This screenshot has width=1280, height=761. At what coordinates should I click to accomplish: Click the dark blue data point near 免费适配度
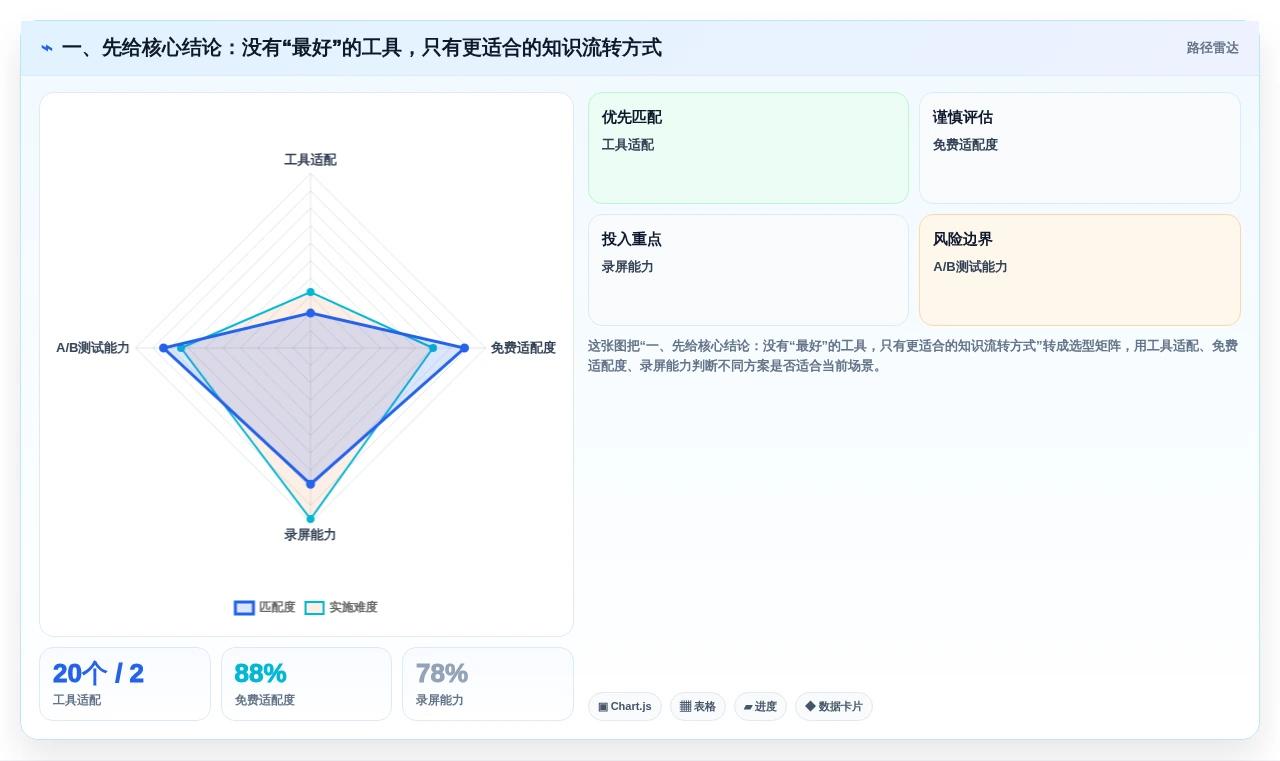tap(464, 348)
